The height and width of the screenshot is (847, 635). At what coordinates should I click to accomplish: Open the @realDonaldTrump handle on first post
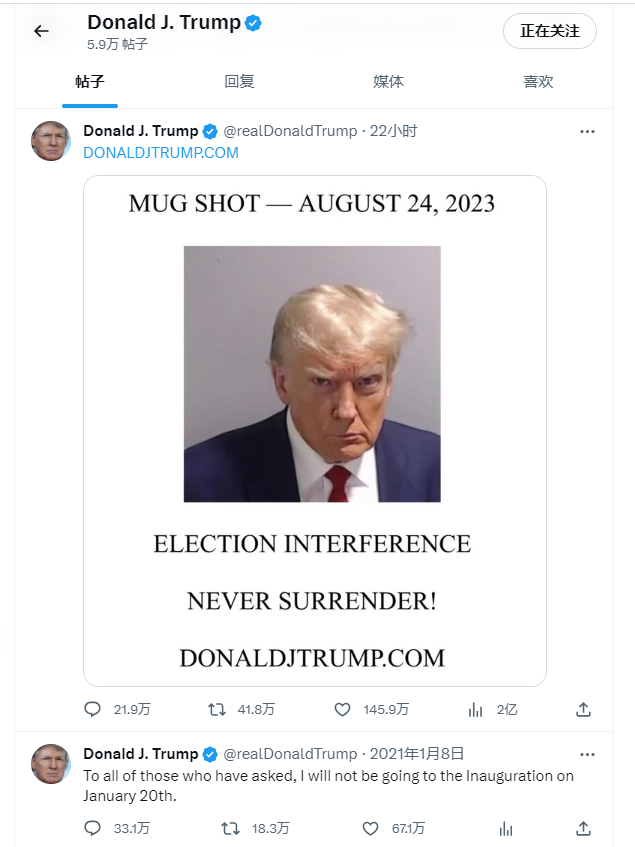[291, 131]
